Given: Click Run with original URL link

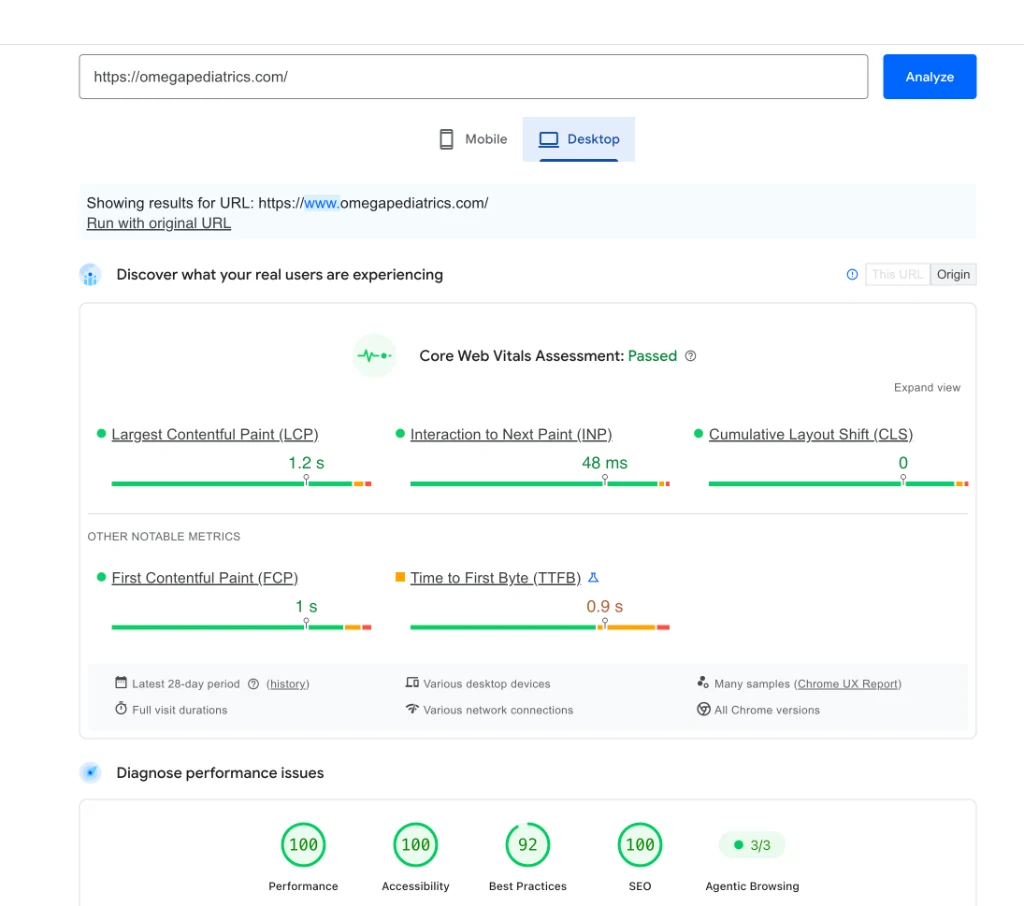Looking at the screenshot, I should click(159, 223).
